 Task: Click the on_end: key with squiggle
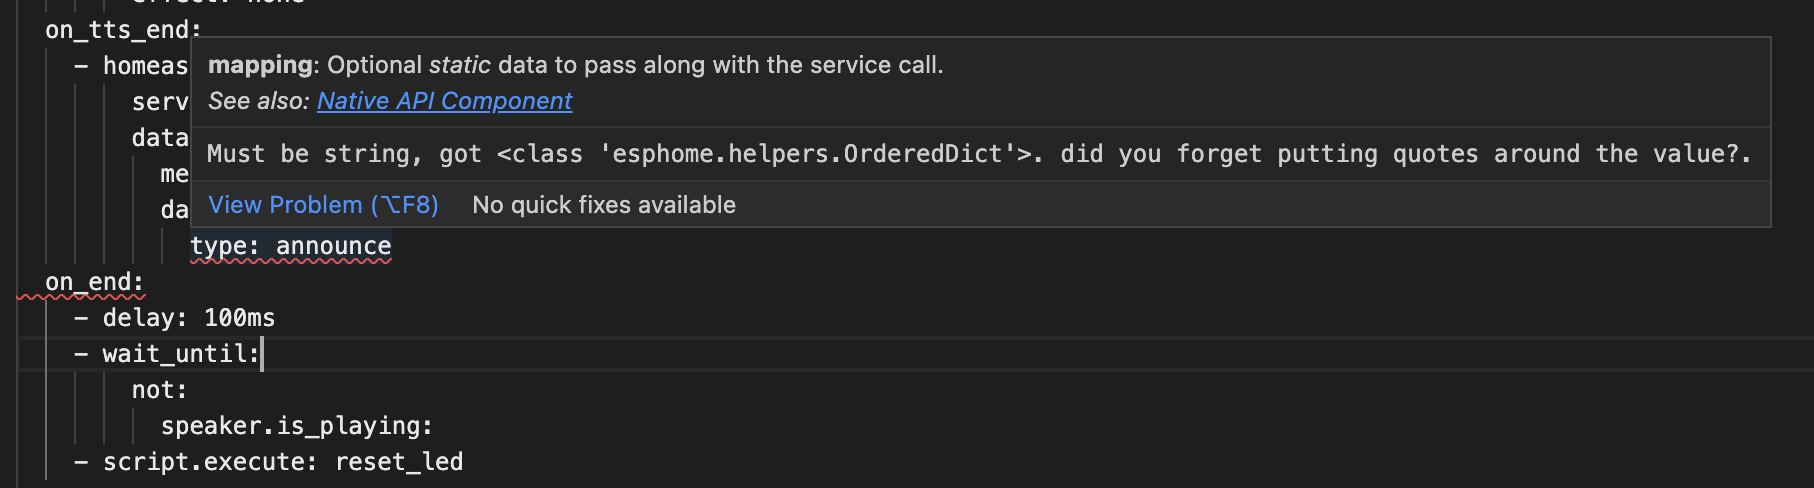(x=94, y=282)
